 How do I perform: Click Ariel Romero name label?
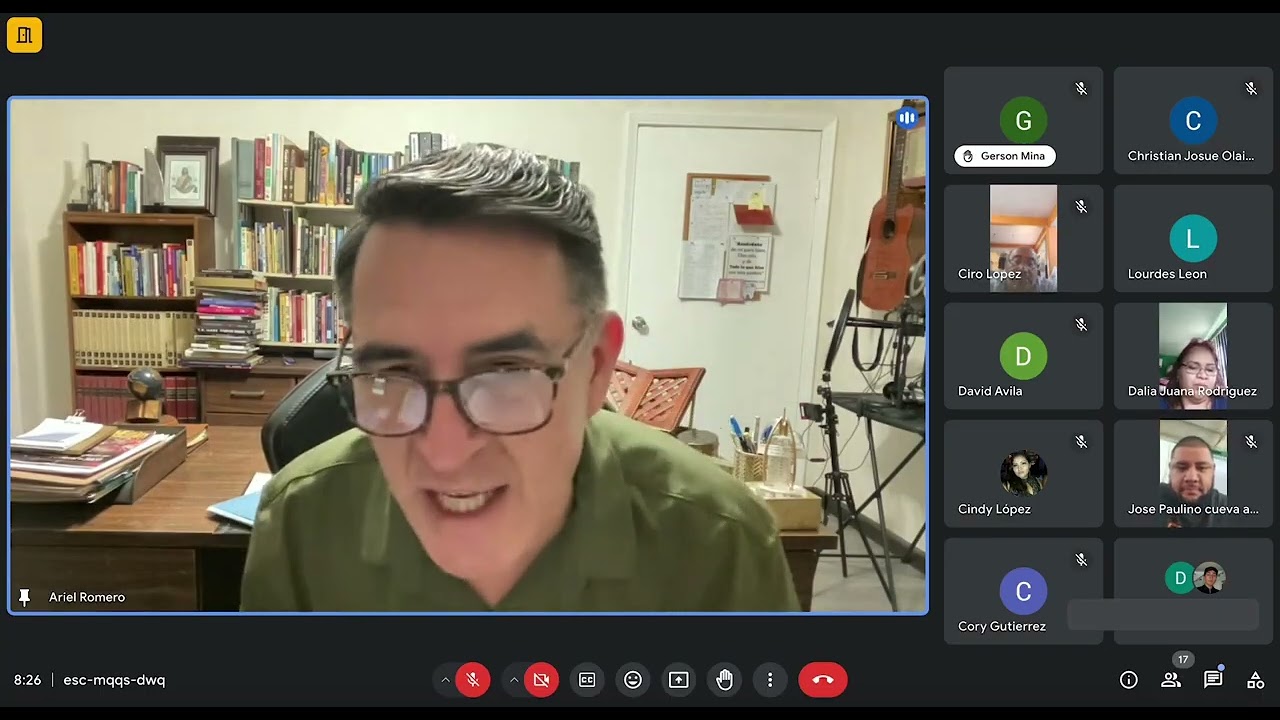coord(87,597)
